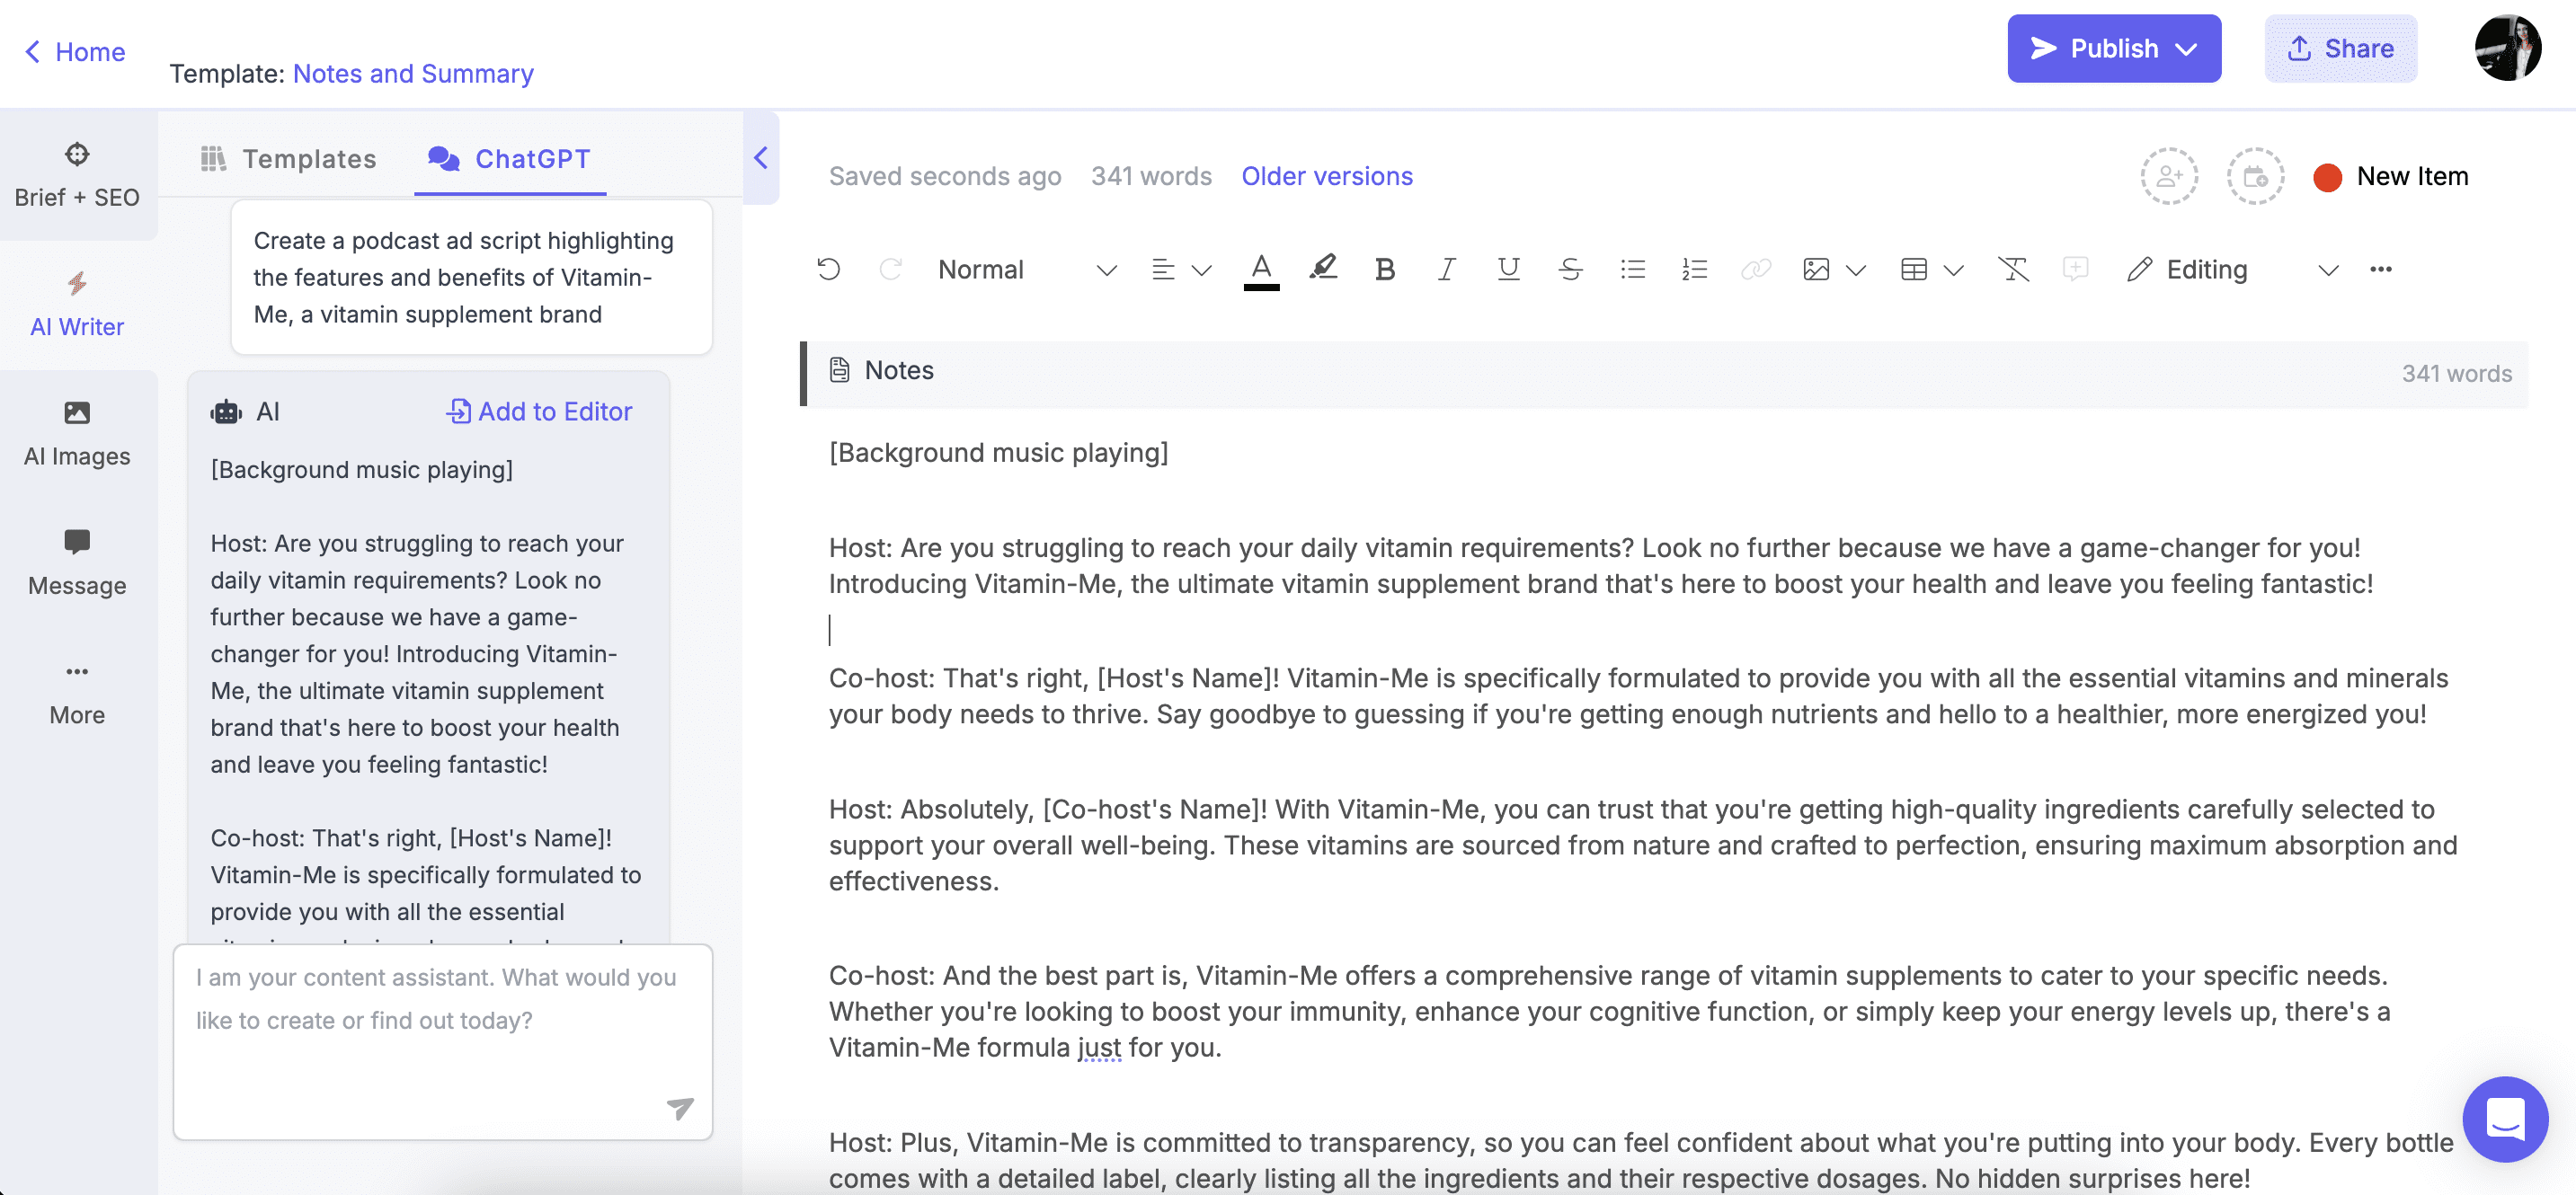This screenshot has height=1195, width=2576.
Task: Open Brief + SEO panel
Action: click(x=77, y=175)
